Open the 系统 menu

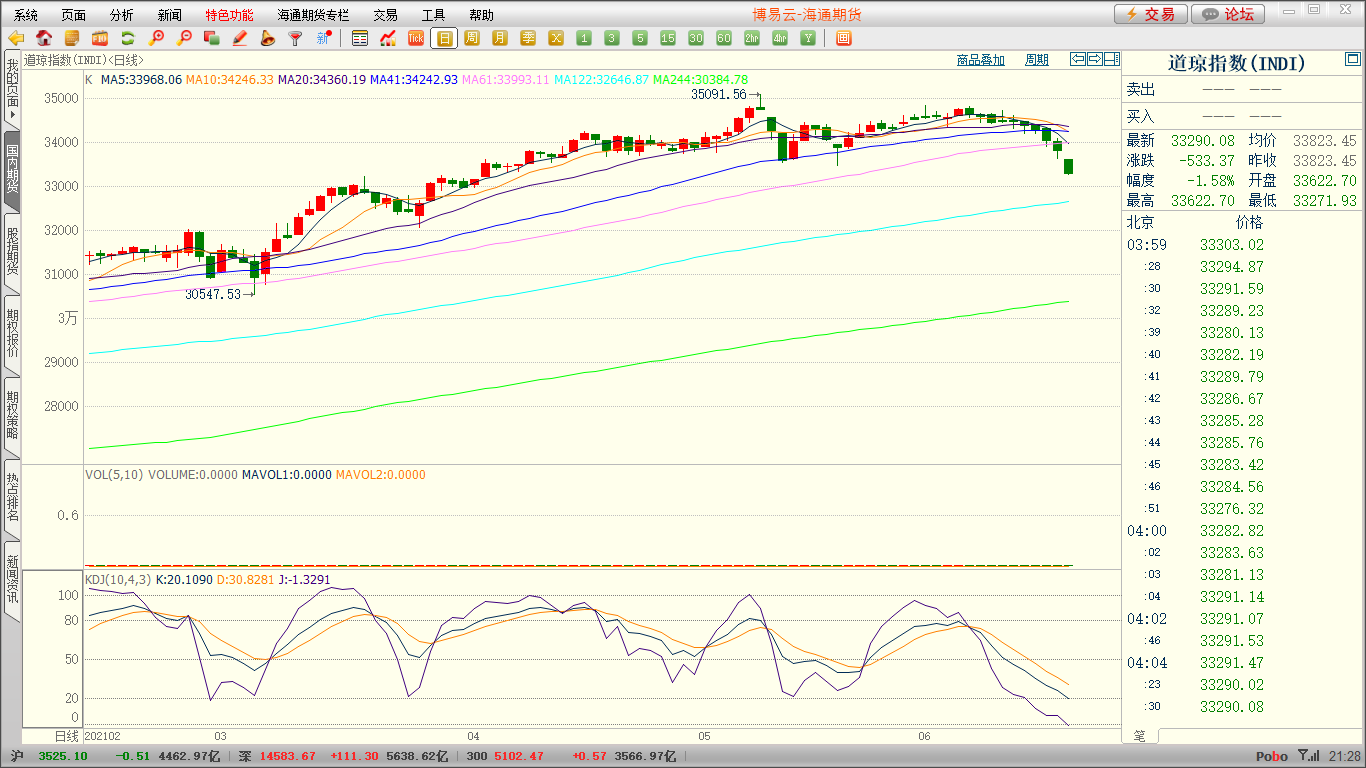26,15
